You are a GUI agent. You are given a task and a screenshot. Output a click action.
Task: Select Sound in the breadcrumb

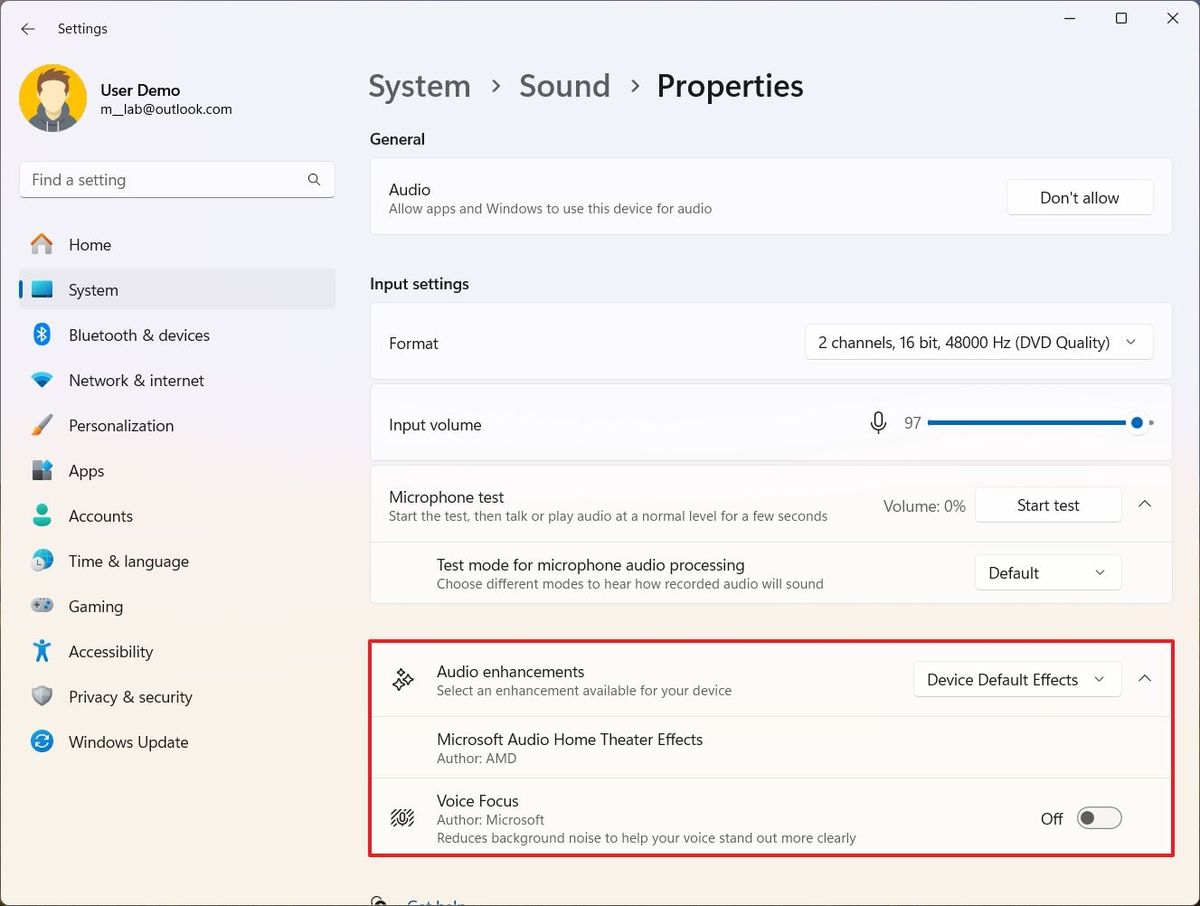[564, 86]
